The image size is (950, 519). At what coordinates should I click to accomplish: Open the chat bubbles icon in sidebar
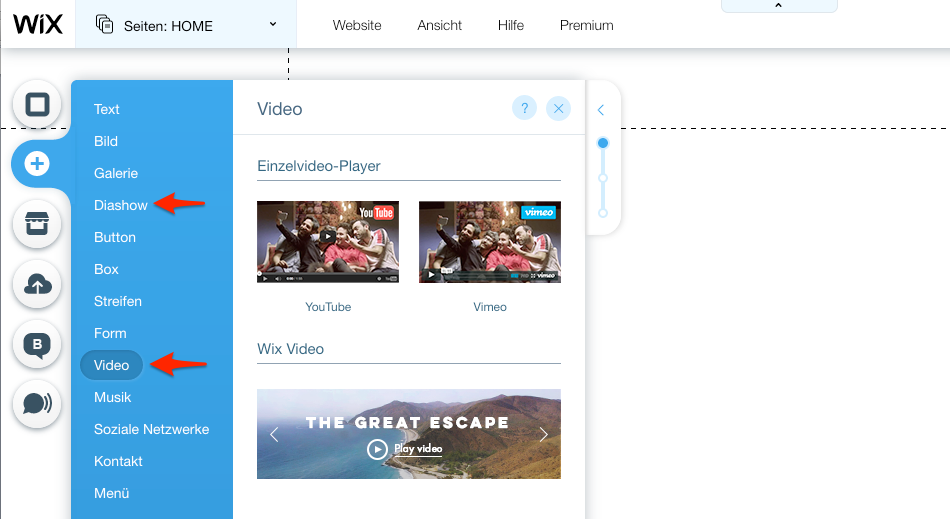pyautogui.click(x=38, y=403)
